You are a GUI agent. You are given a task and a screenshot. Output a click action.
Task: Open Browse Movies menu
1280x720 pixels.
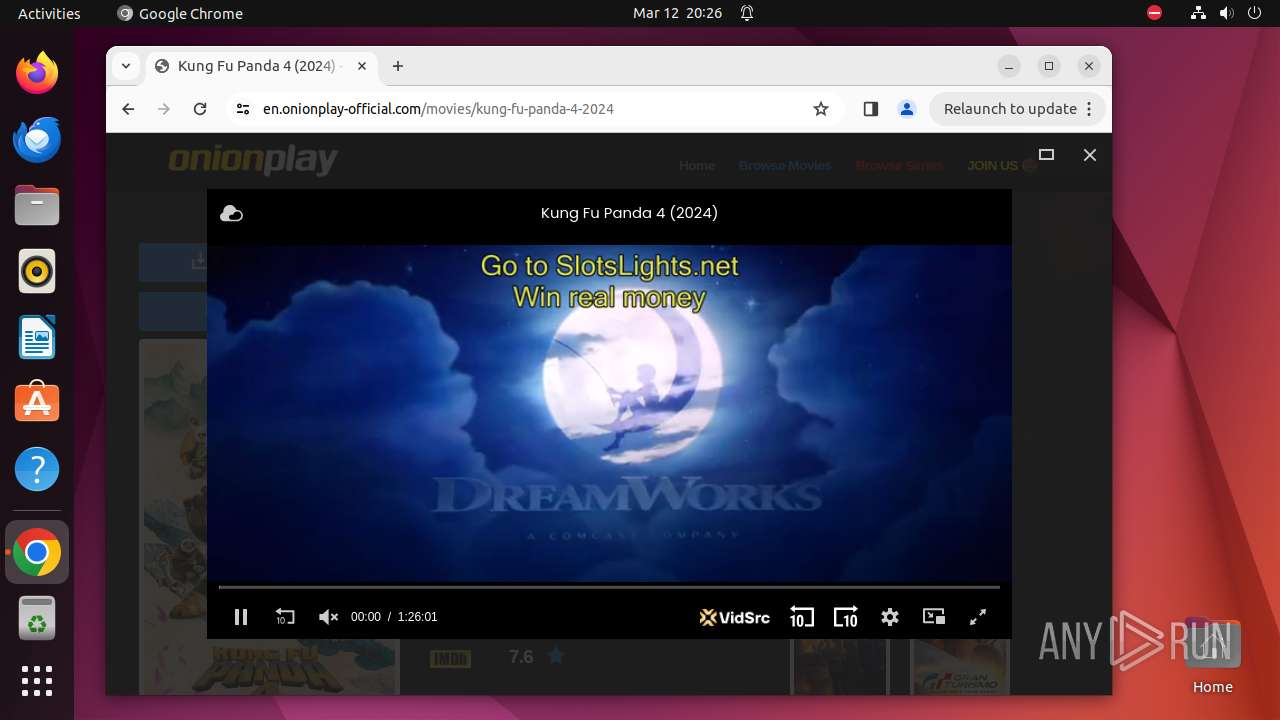785,165
